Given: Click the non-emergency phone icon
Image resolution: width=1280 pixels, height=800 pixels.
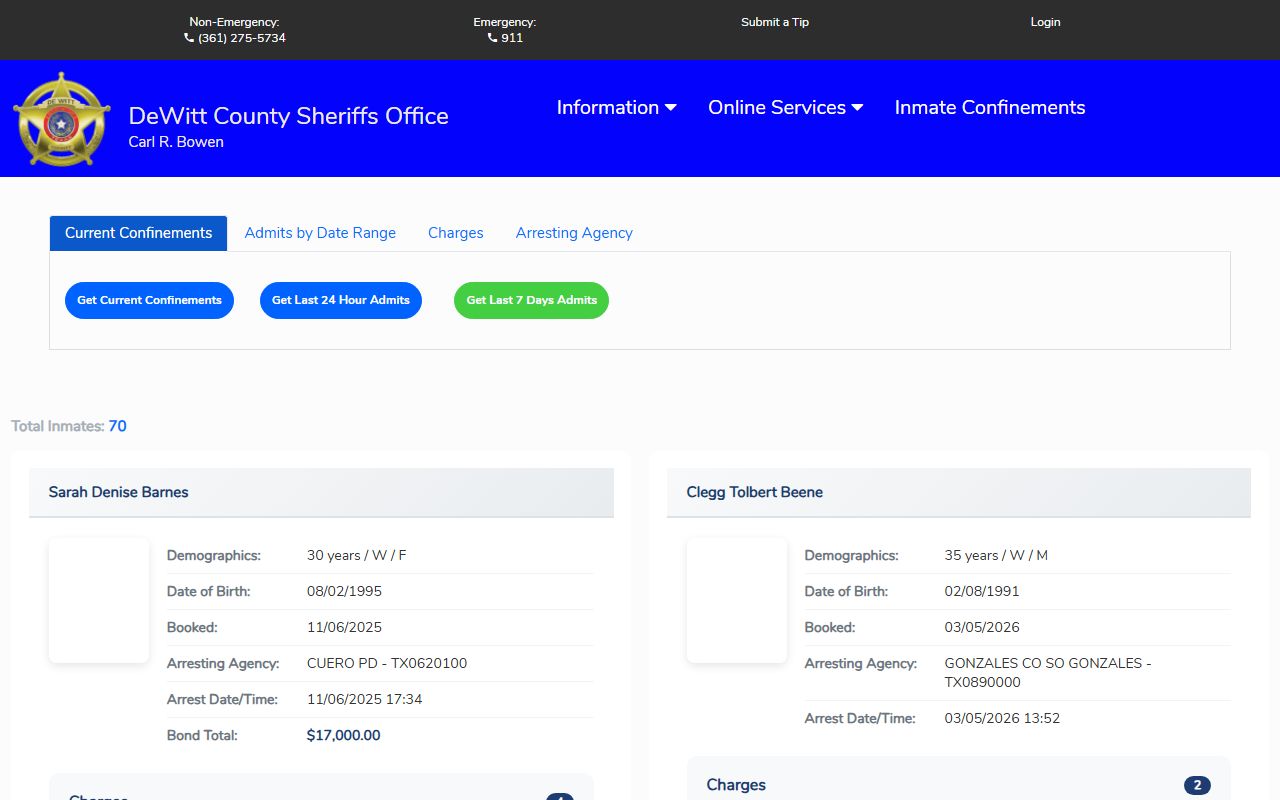Looking at the screenshot, I should point(189,38).
